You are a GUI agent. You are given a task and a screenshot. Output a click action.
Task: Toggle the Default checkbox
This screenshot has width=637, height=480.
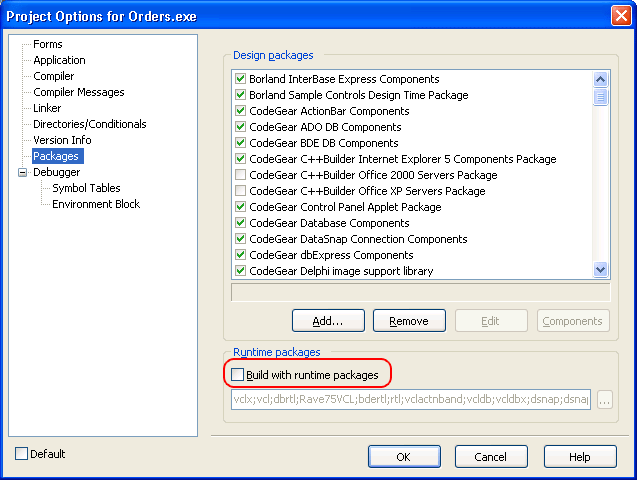point(22,454)
